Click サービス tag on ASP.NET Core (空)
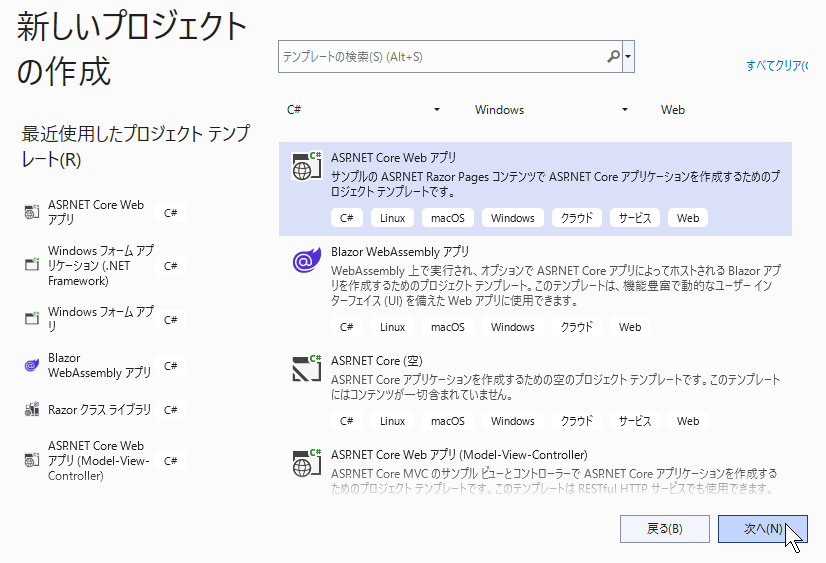826x563 pixels. coord(635,421)
